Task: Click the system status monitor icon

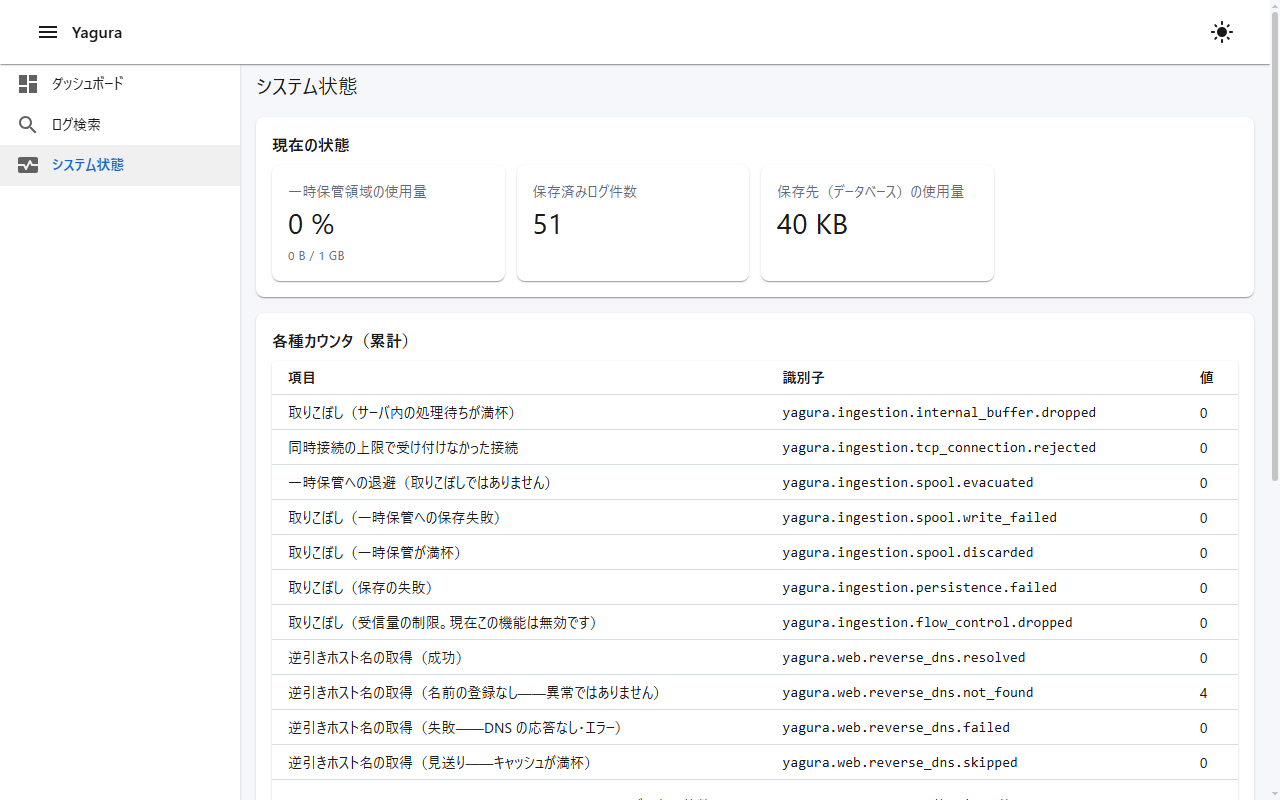Action: pos(28,165)
